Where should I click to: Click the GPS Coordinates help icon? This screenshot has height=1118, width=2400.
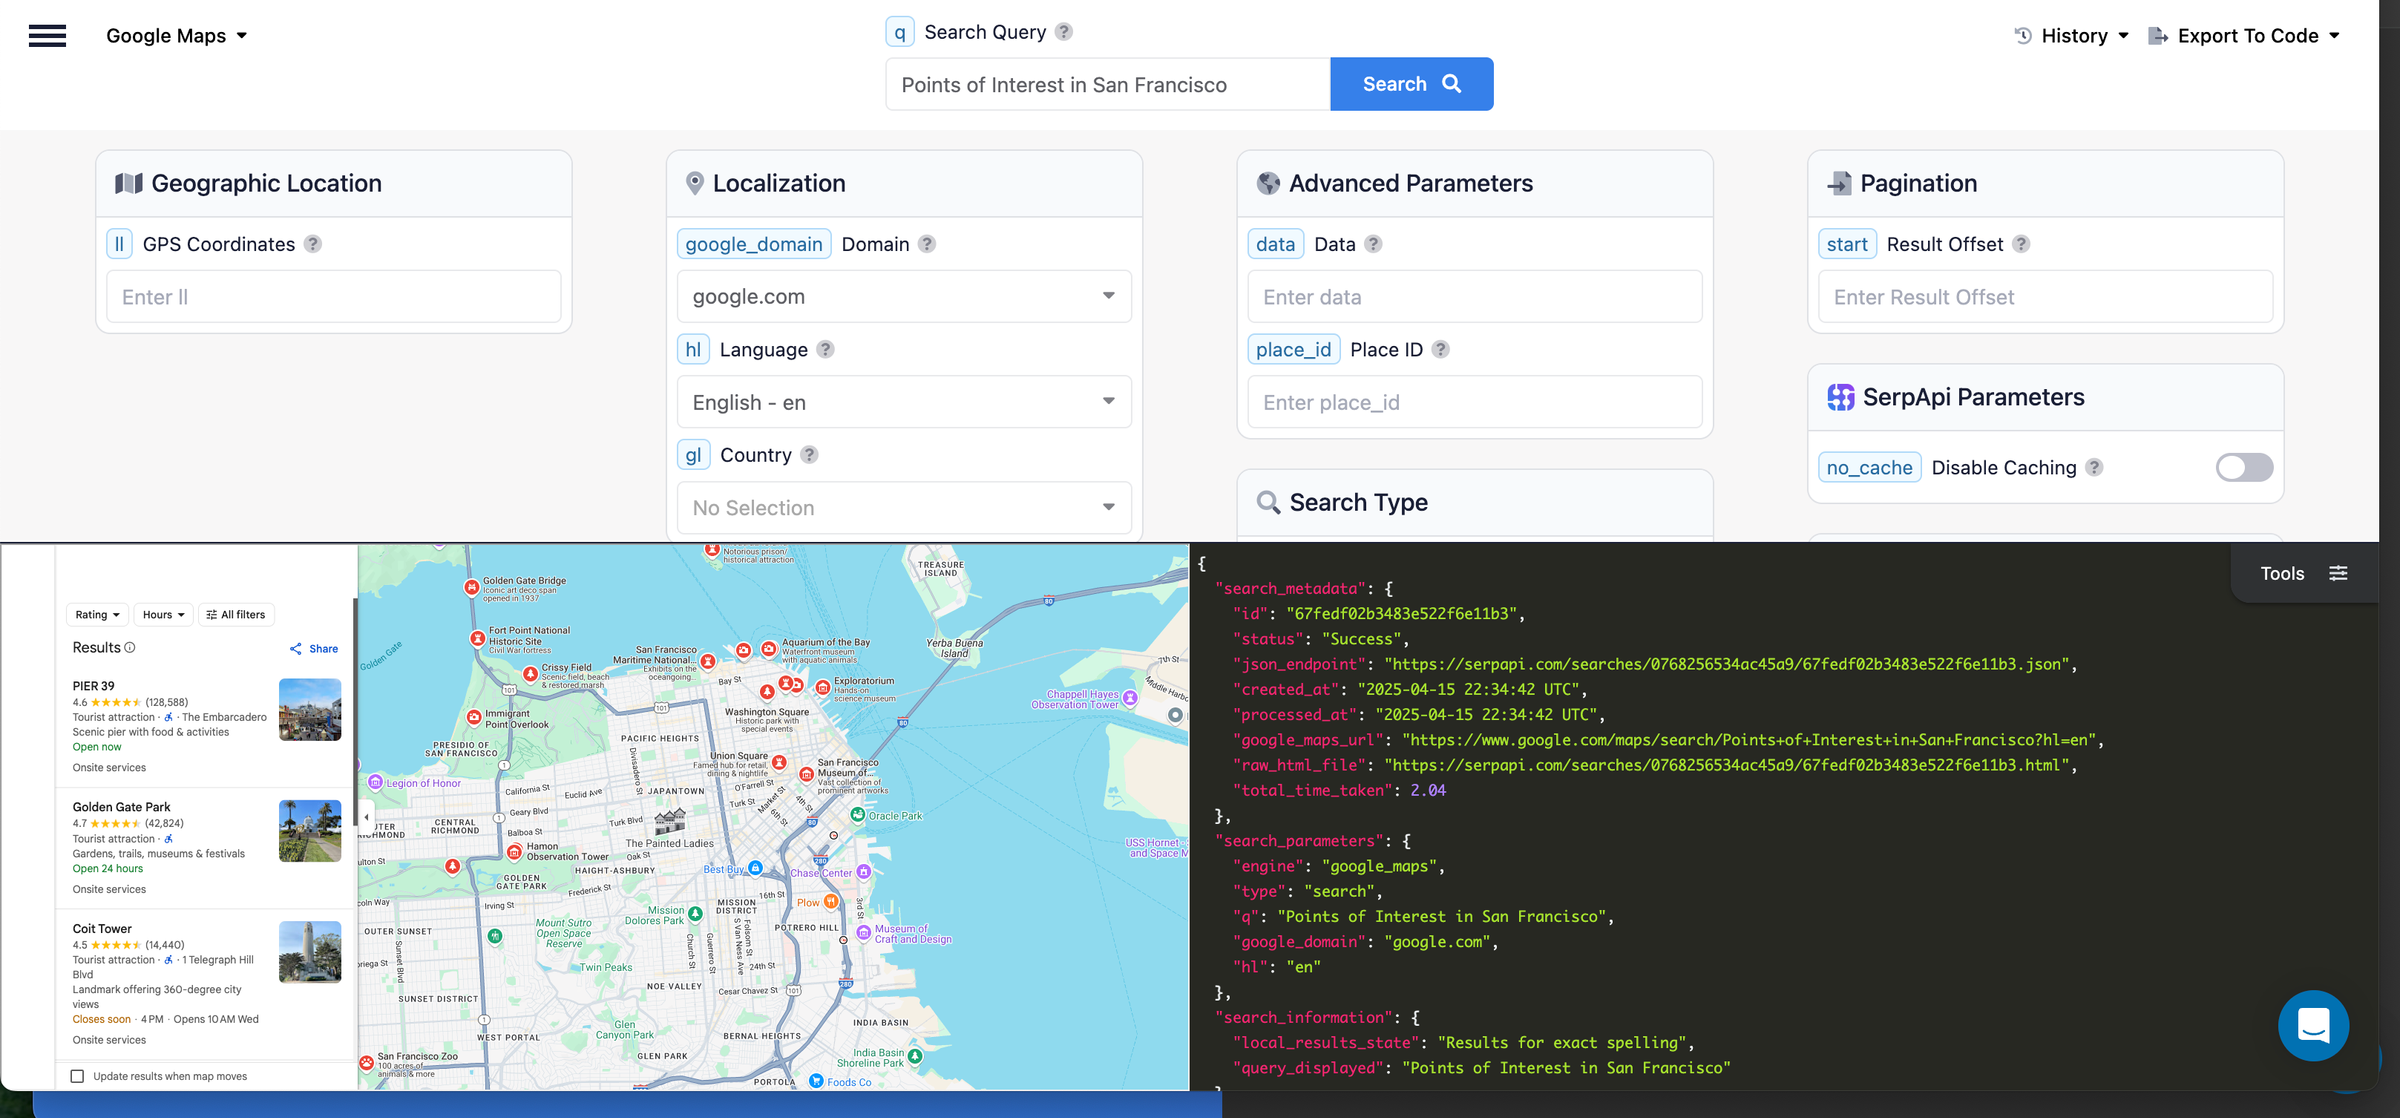pos(313,244)
